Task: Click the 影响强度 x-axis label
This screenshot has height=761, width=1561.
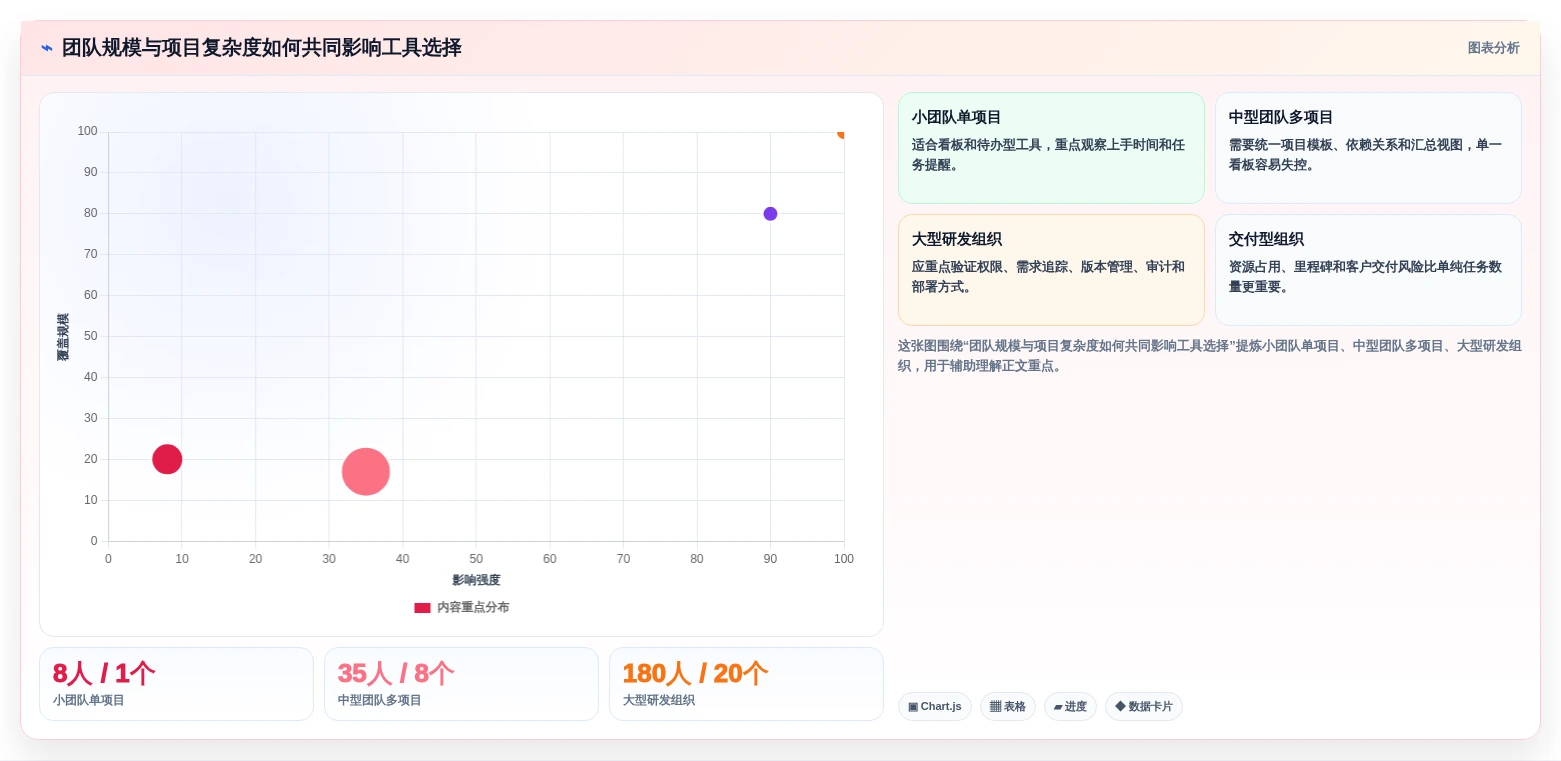Action: (476, 580)
